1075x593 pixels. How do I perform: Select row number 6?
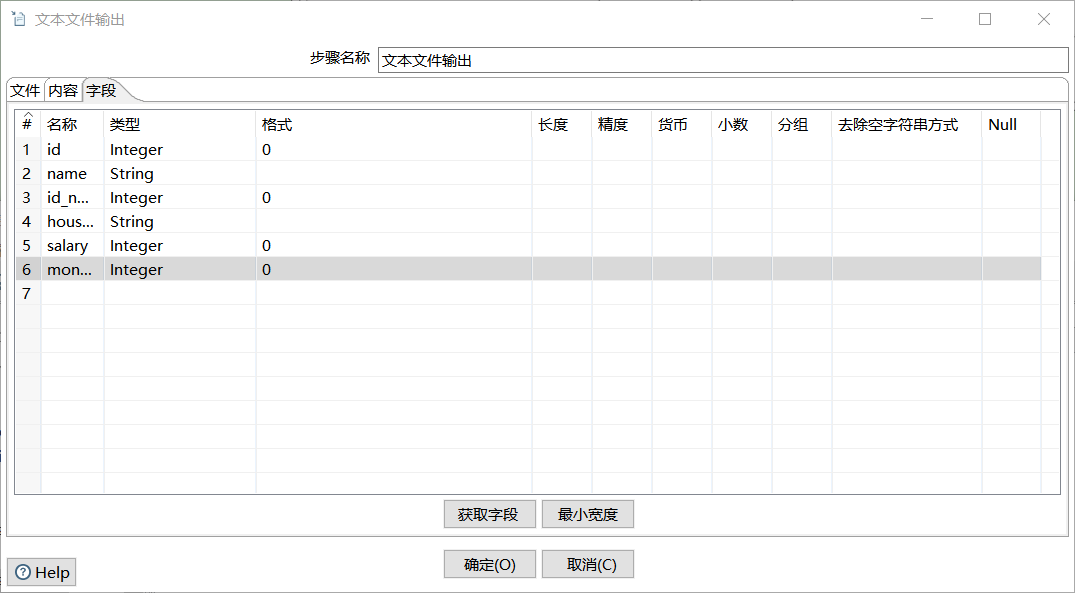click(x=27, y=269)
